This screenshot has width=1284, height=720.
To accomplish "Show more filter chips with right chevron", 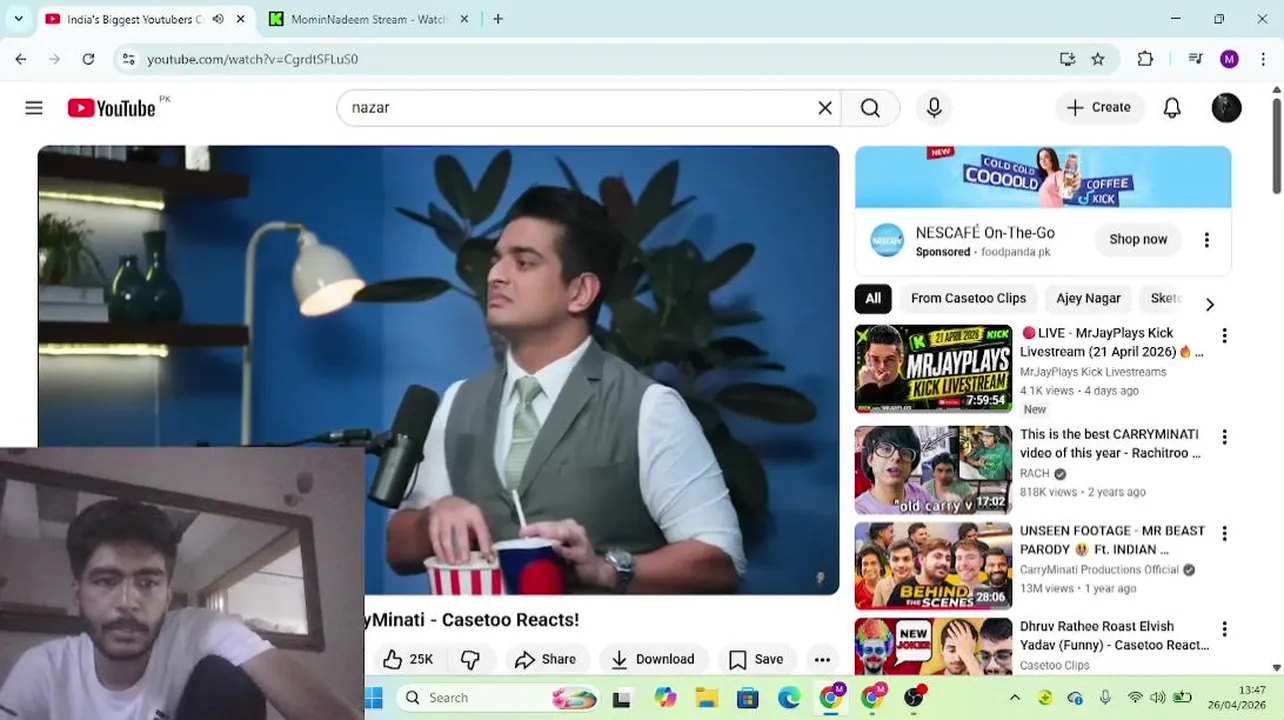I will pos(1209,304).
